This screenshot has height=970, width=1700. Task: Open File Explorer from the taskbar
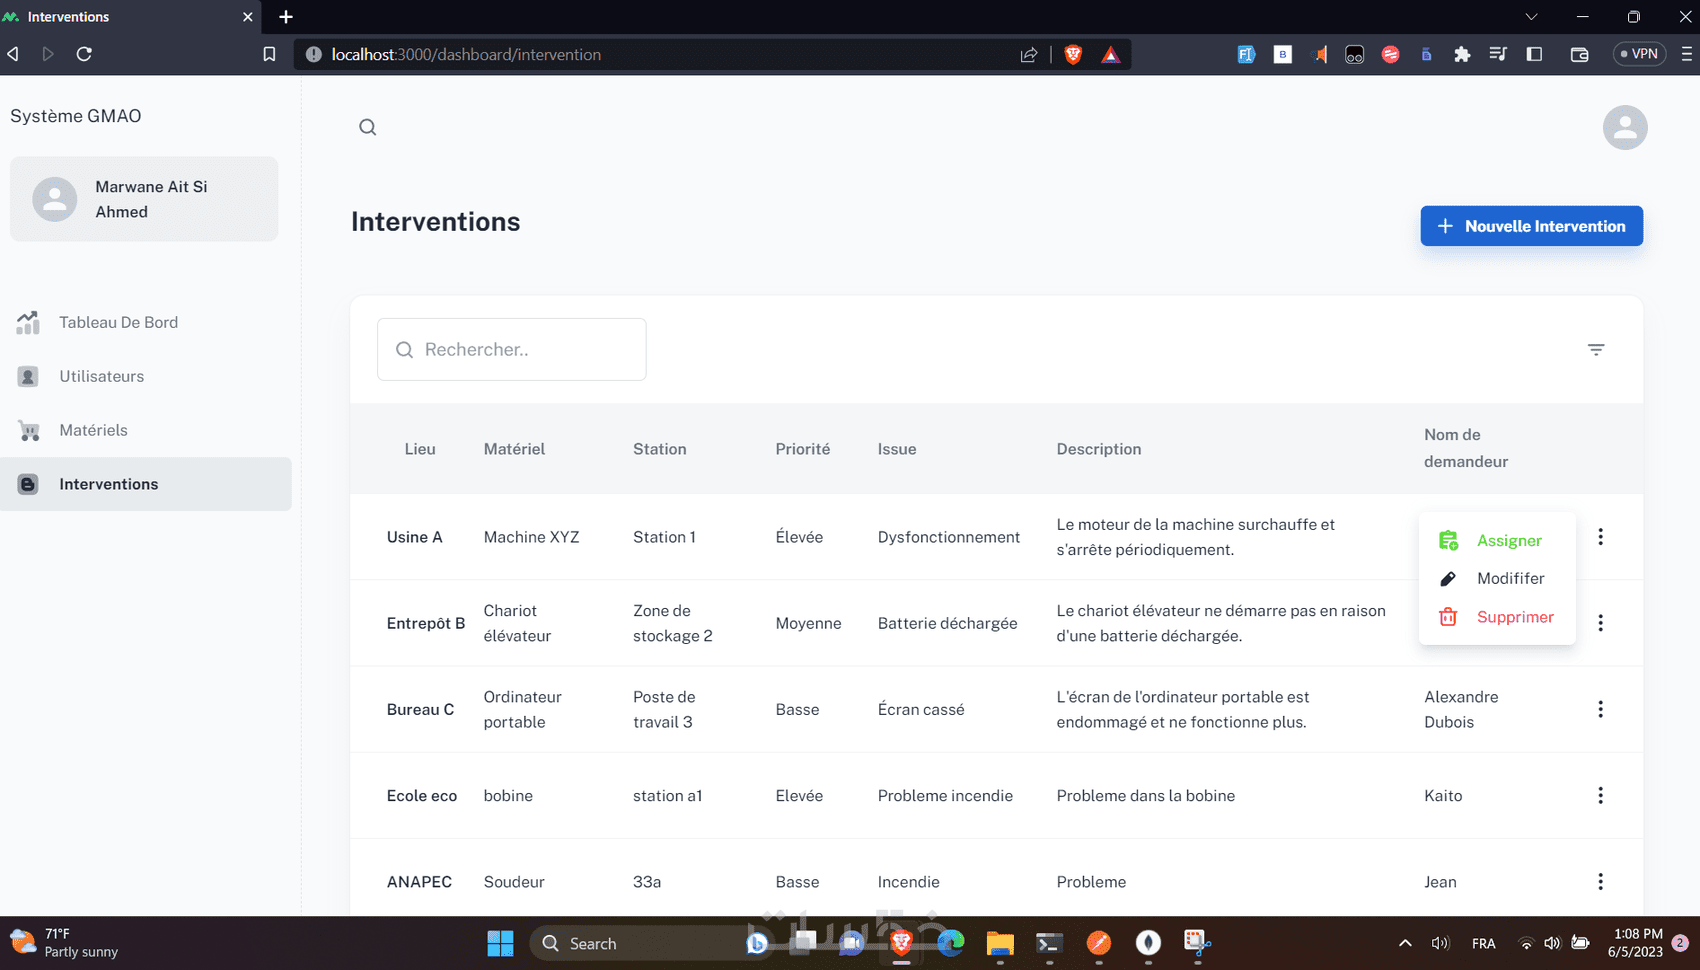[999, 943]
